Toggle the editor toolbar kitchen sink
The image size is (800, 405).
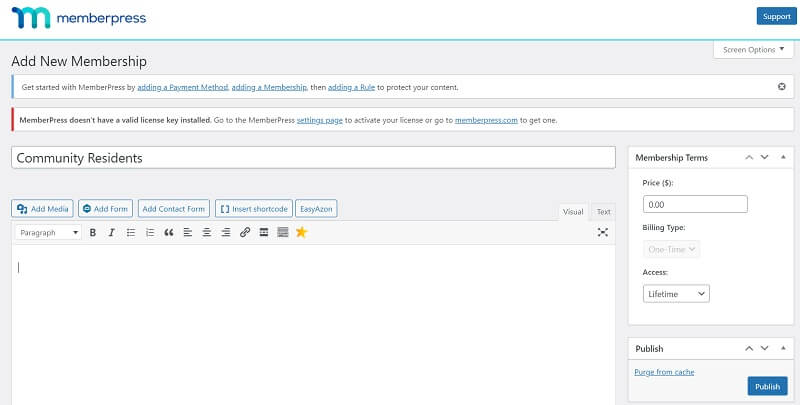[x=283, y=233]
